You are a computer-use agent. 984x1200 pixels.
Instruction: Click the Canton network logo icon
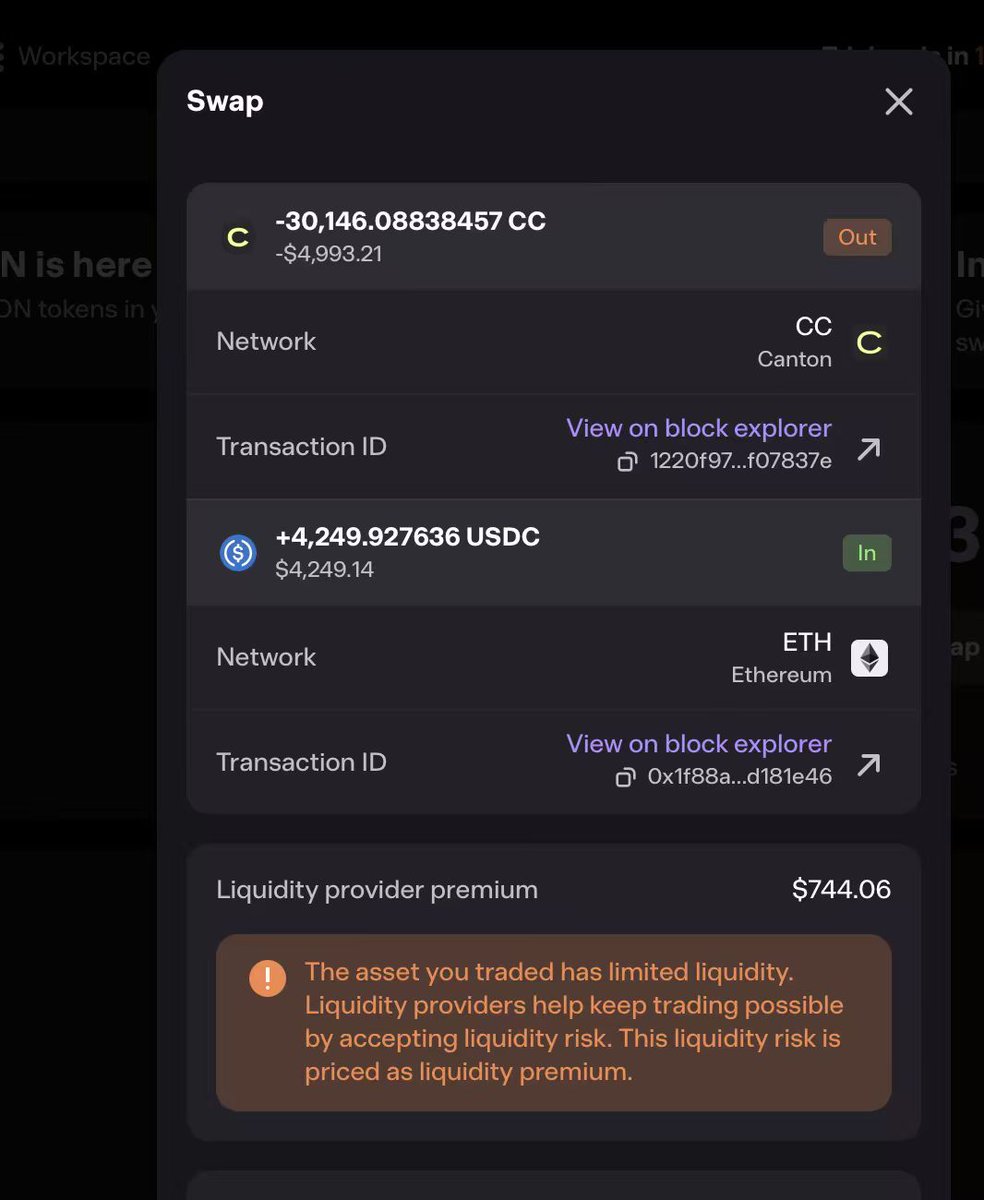click(869, 343)
